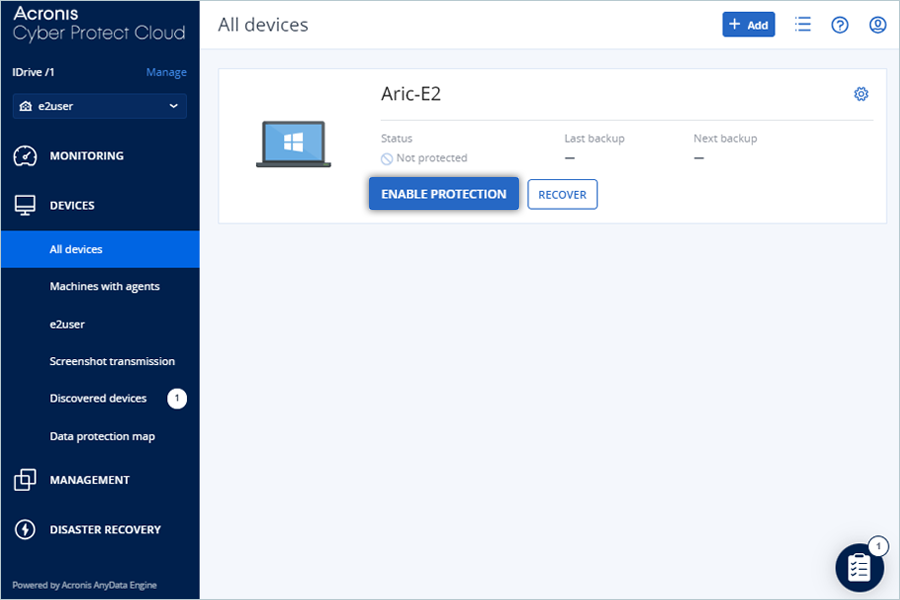Screen dimensions: 900x600
Task: Click the Disaster Recovery lightning icon
Action: click(x=25, y=529)
